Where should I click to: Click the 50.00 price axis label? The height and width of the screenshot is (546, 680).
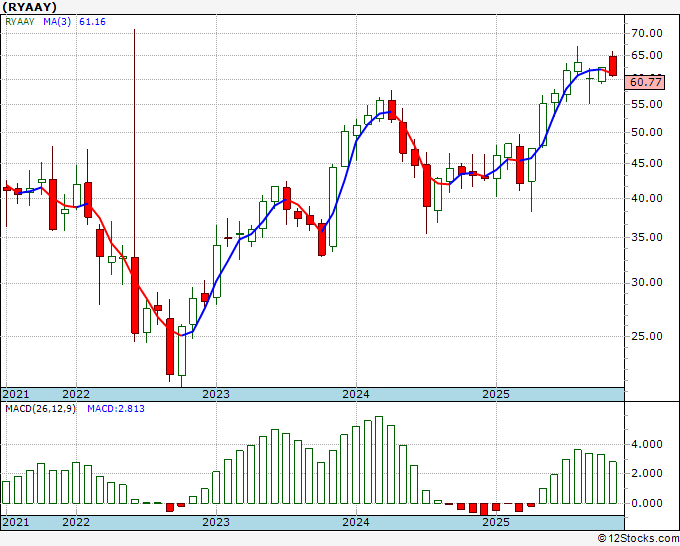coord(647,132)
